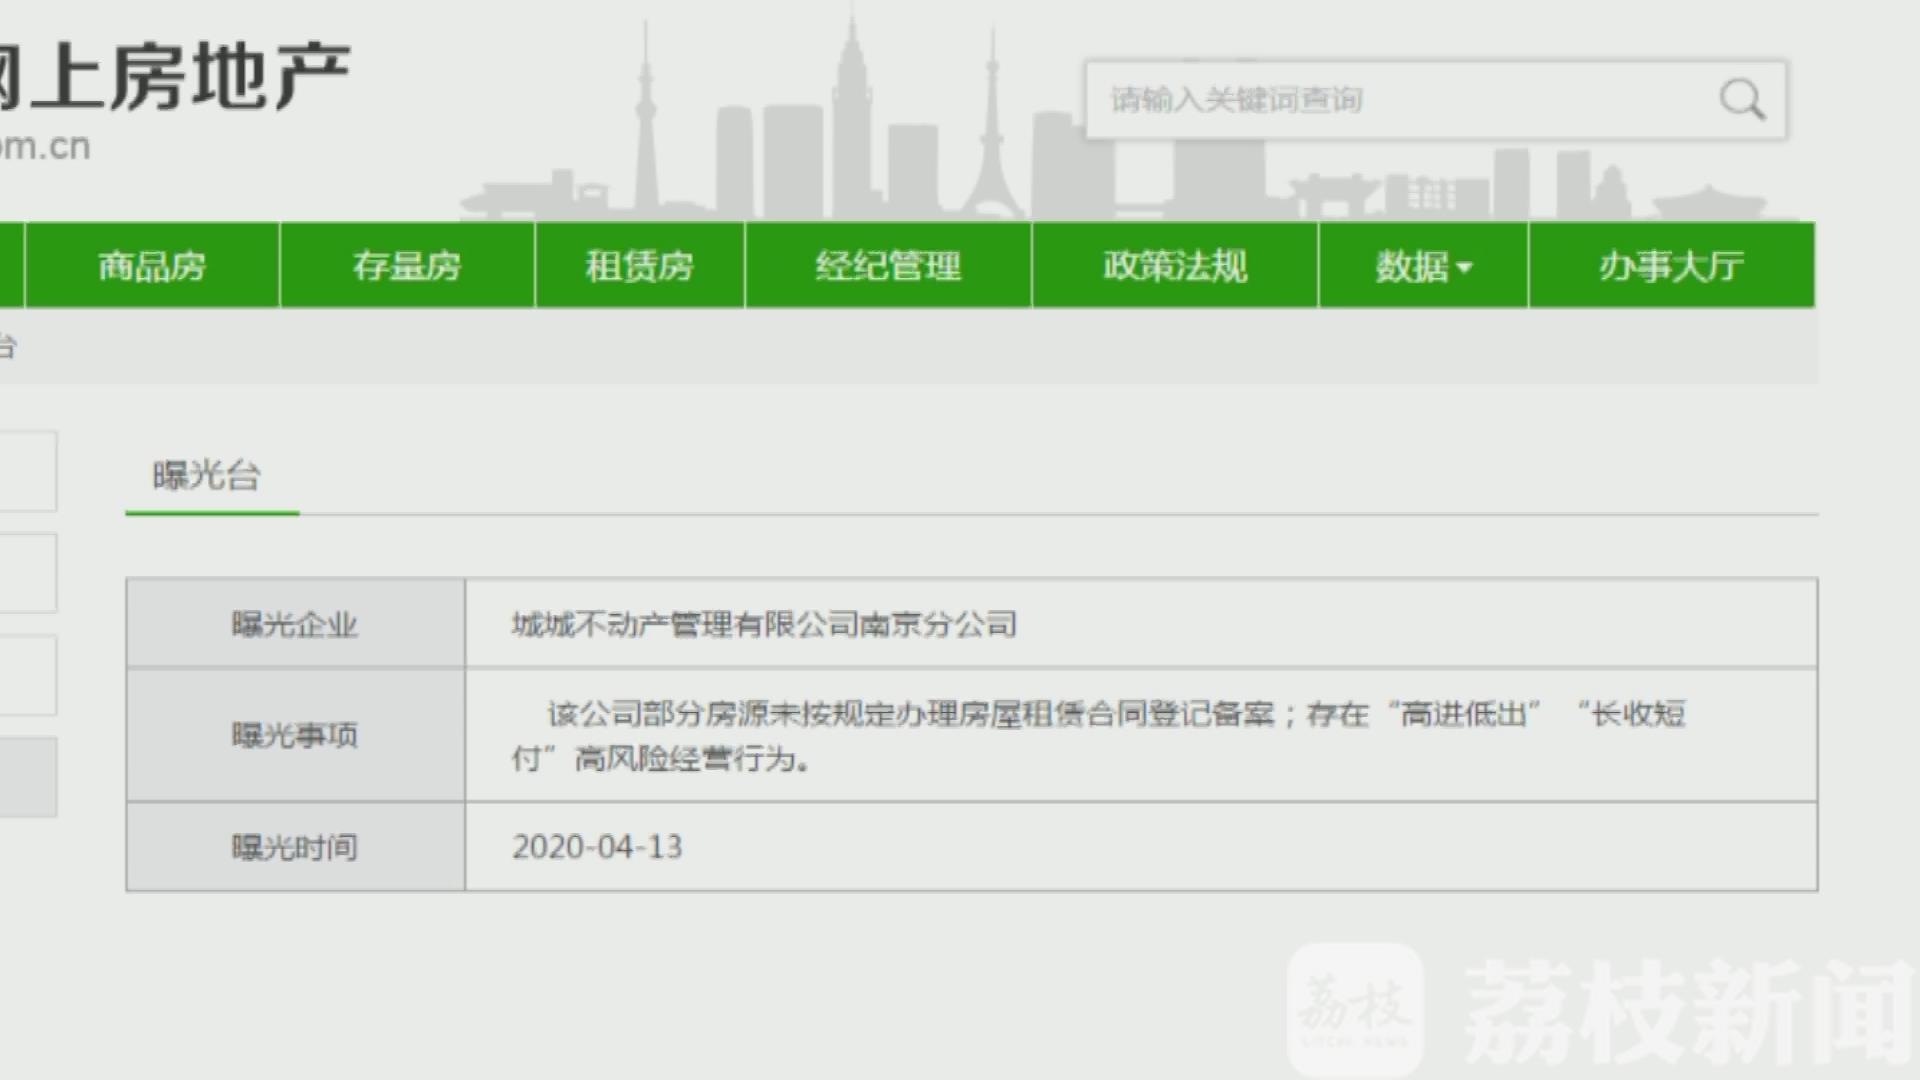Open 政策法规 navigation item

[x=1175, y=265]
